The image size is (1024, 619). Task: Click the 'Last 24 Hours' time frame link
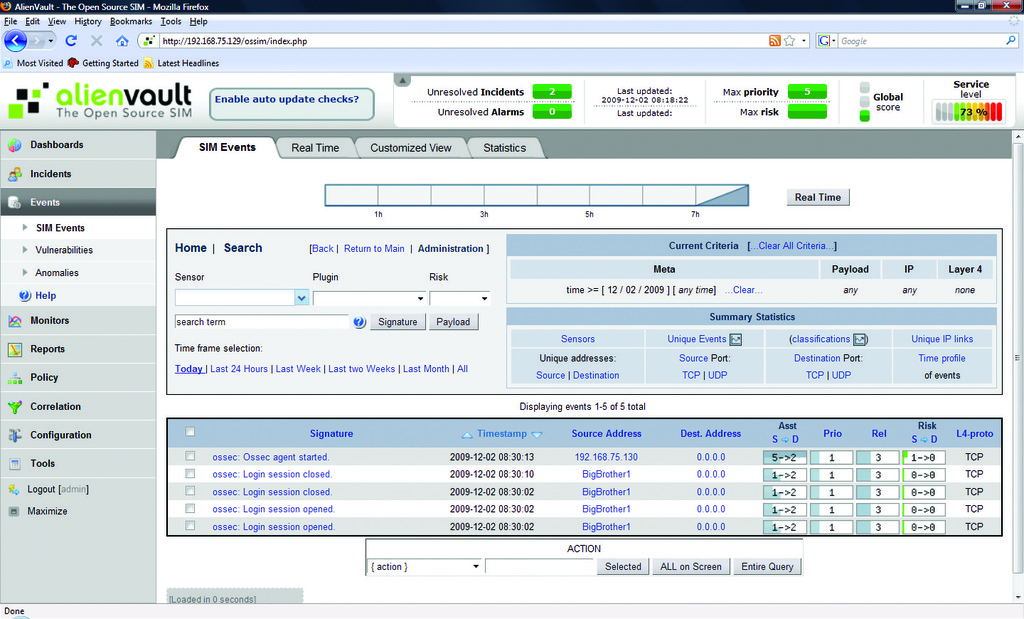(242, 368)
